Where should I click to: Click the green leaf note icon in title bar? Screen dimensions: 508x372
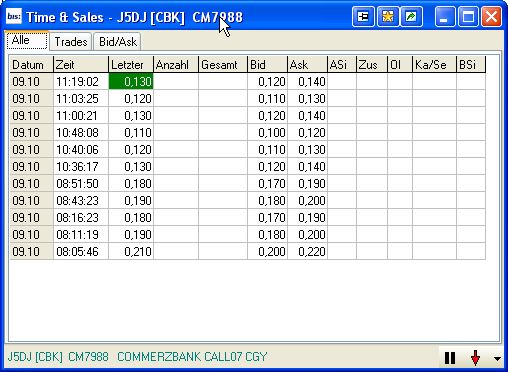(412, 16)
